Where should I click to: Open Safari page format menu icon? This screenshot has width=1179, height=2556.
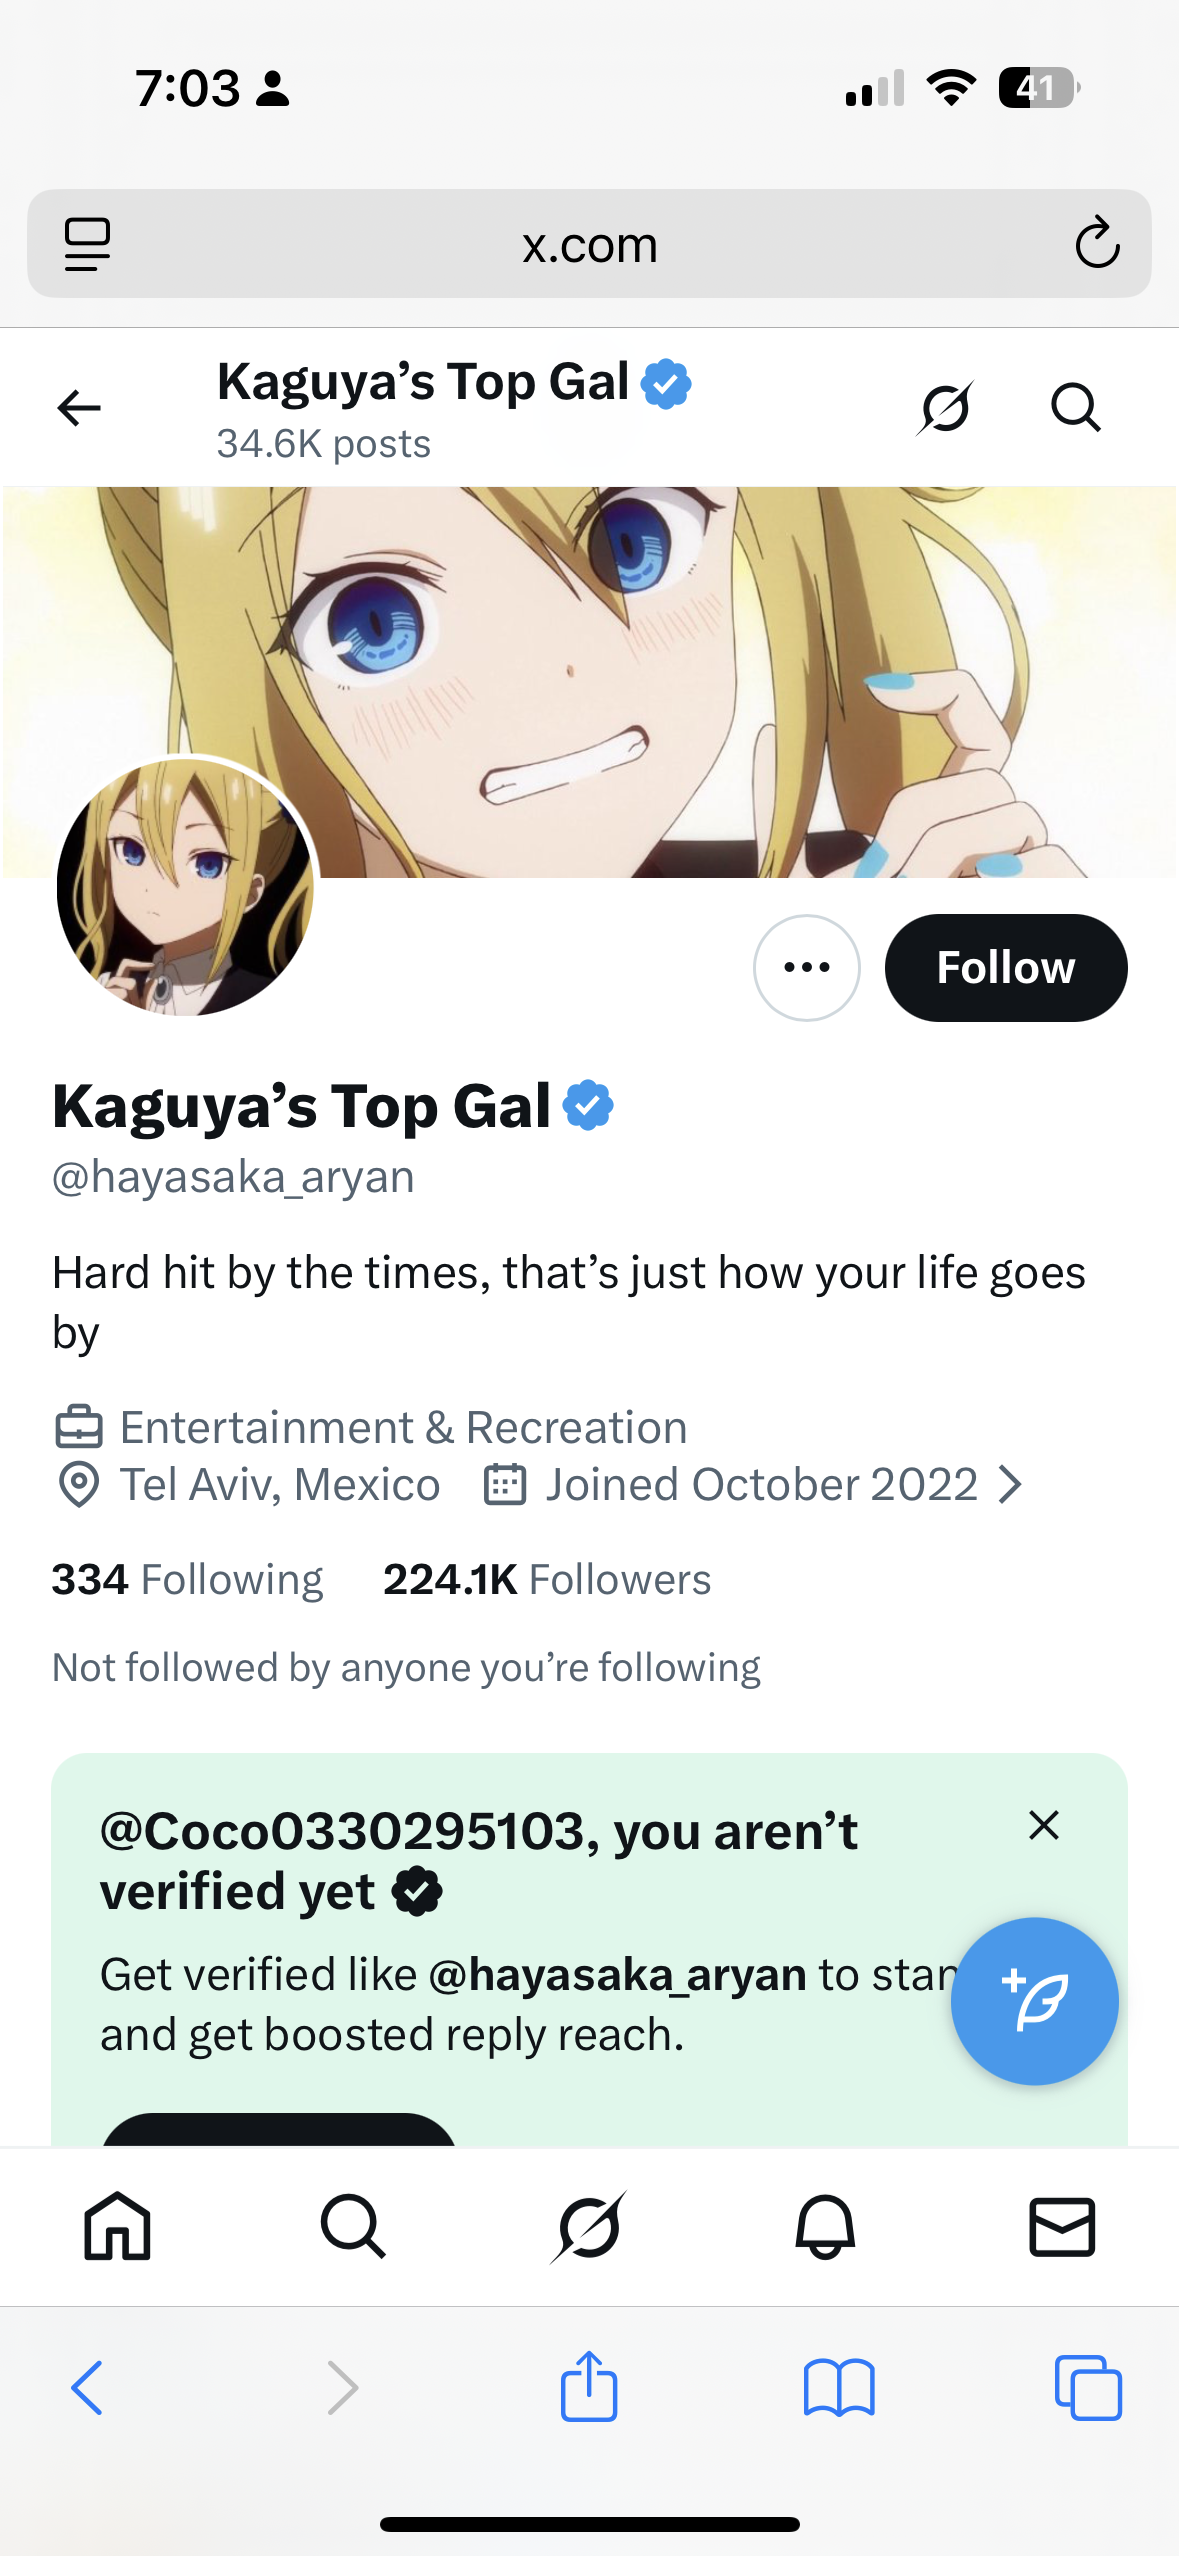87,244
